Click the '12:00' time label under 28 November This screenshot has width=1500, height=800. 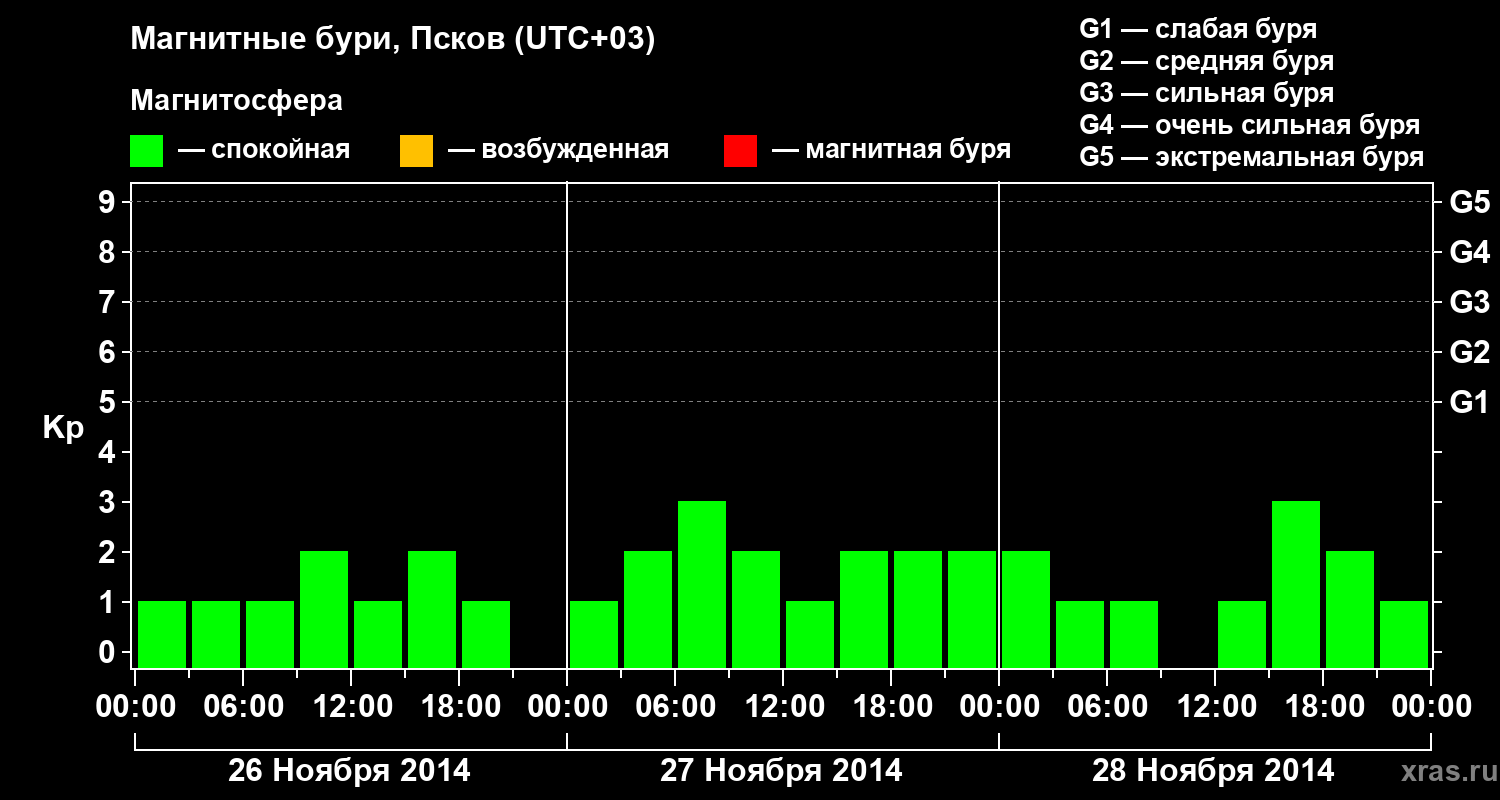coord(1215,707)
